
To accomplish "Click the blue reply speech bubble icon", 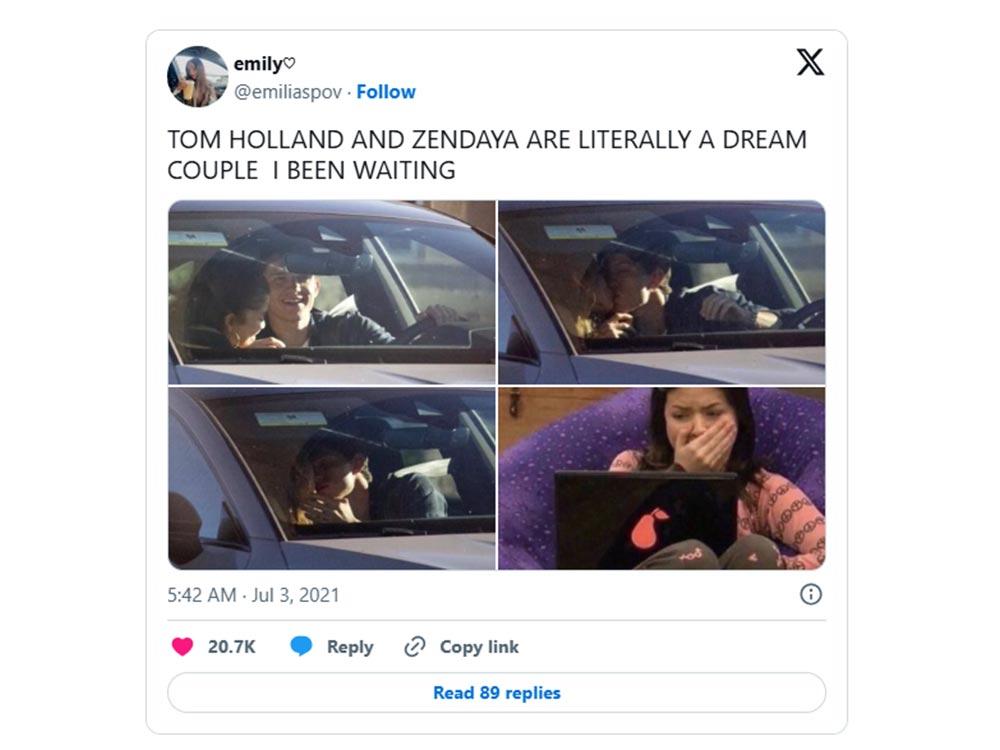I will 301,646.
